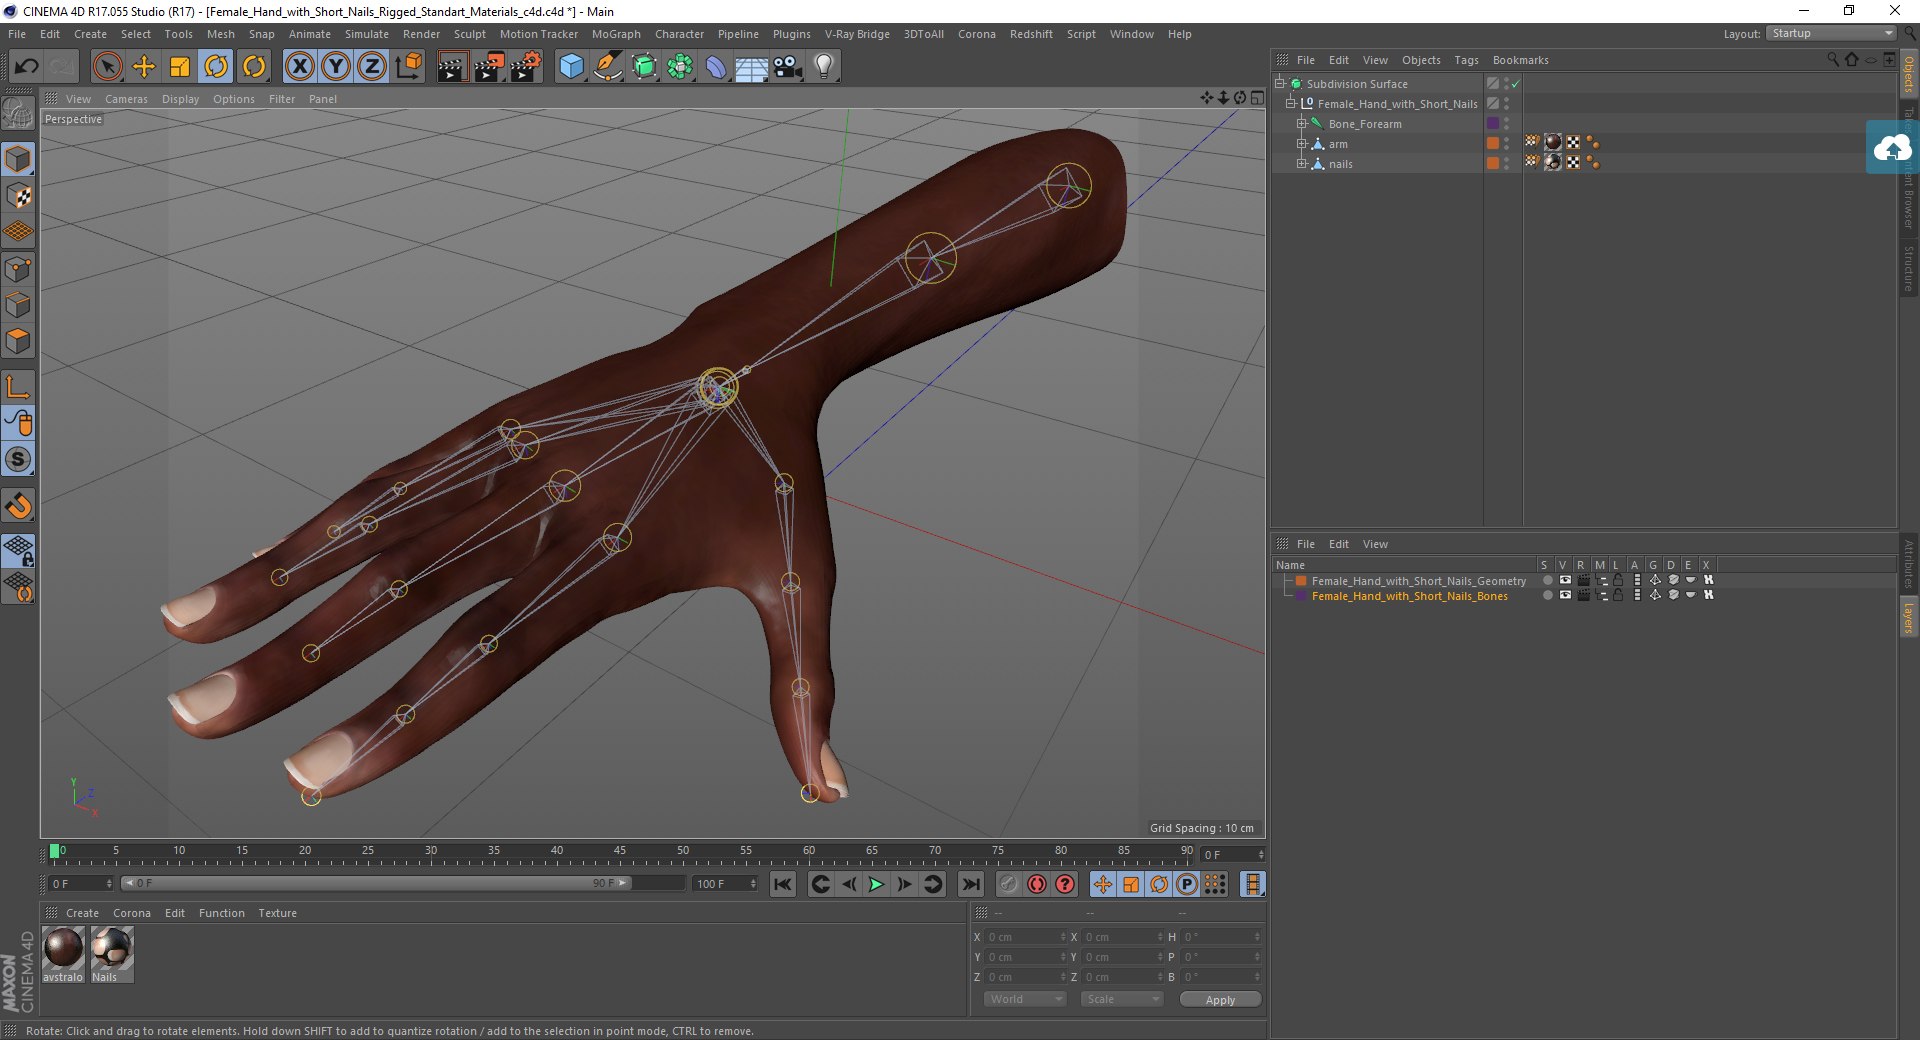Image resolution: width=1920 pixels, height=1040 pixels.
Task: Click the Spline Pen tool icon
Action: pos(607,67)
